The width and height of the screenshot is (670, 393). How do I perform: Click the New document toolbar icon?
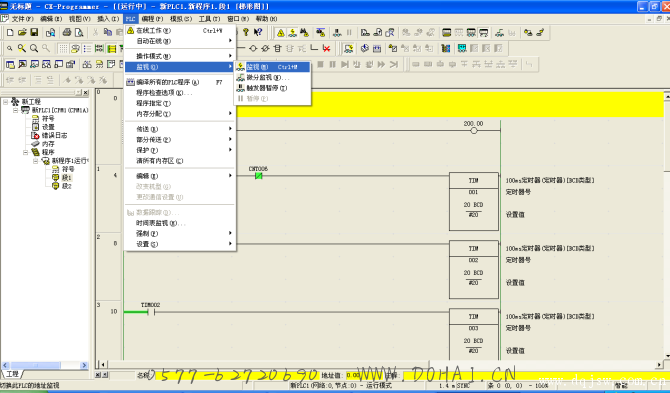10,32
